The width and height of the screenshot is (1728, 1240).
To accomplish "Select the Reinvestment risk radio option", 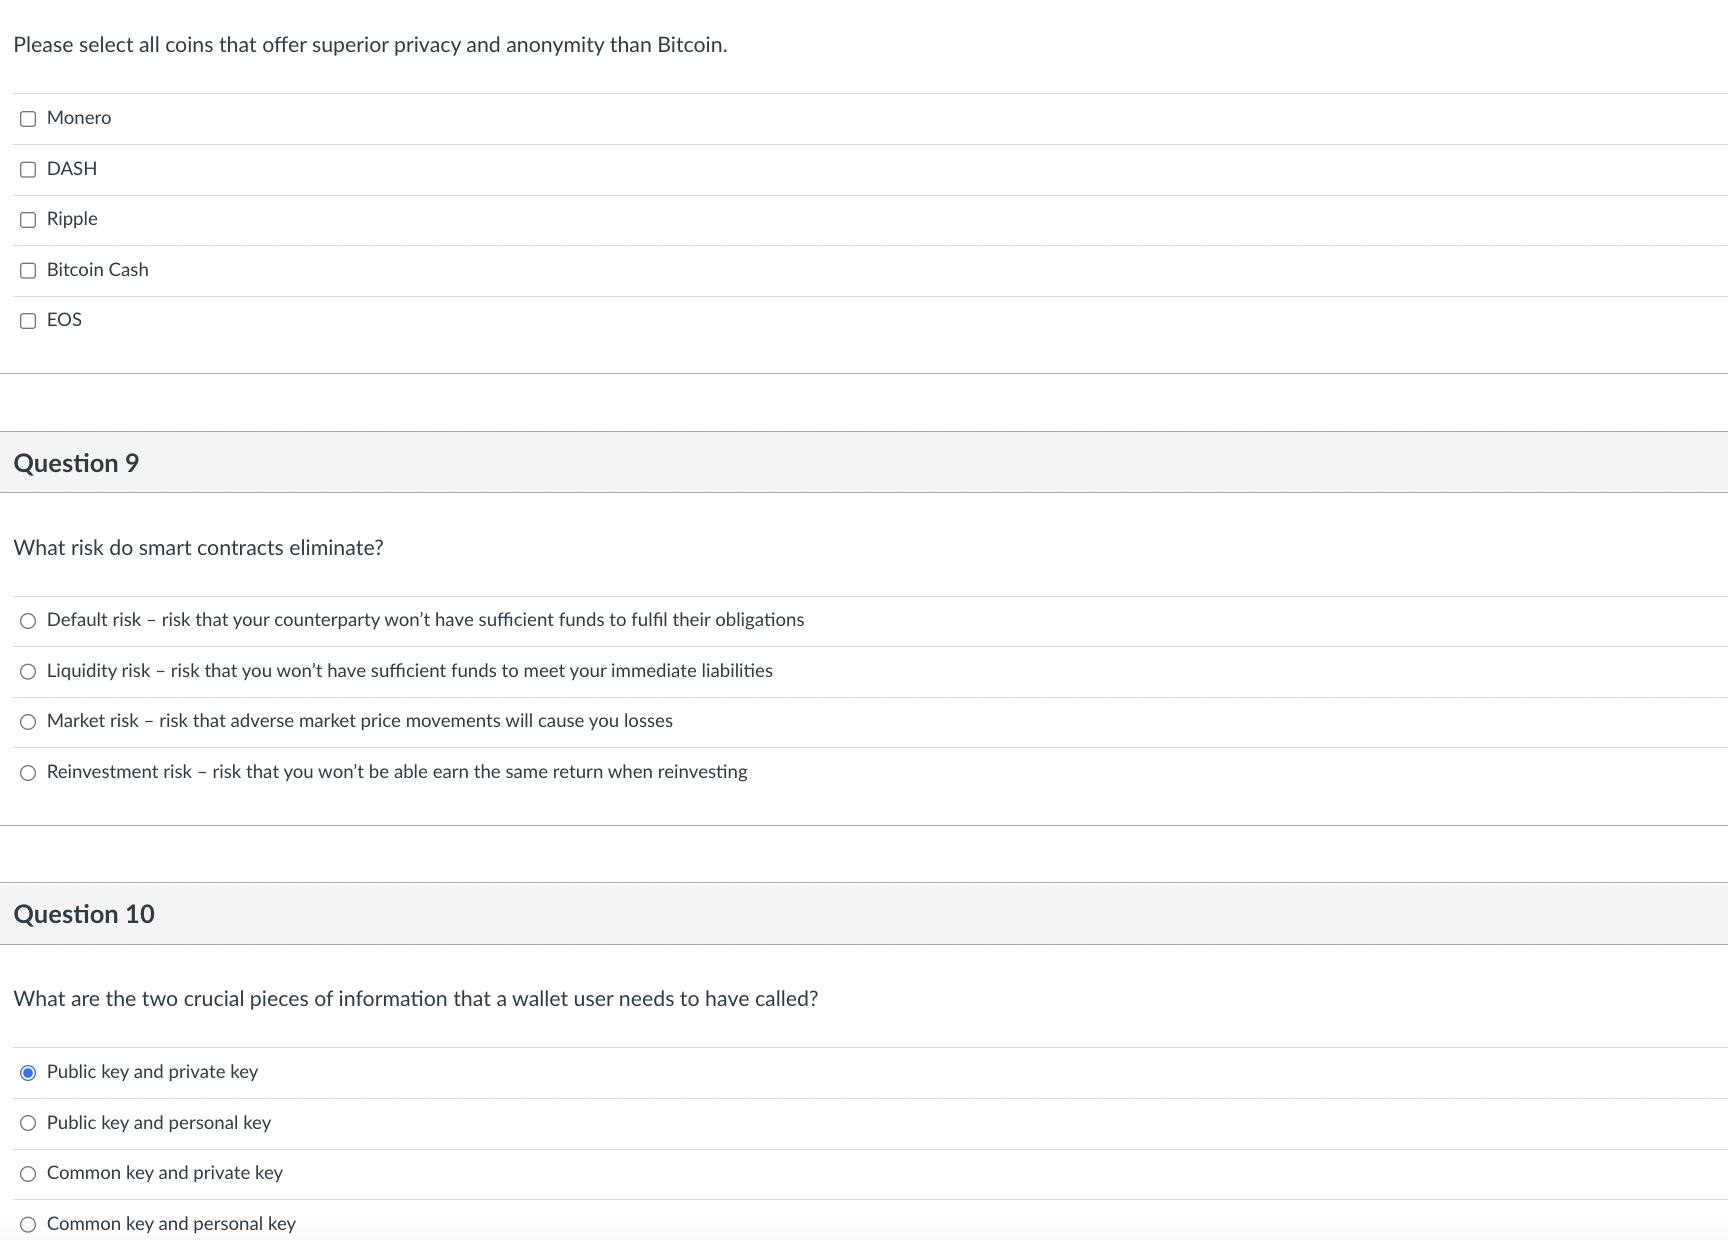I will (x=28, y=773).
